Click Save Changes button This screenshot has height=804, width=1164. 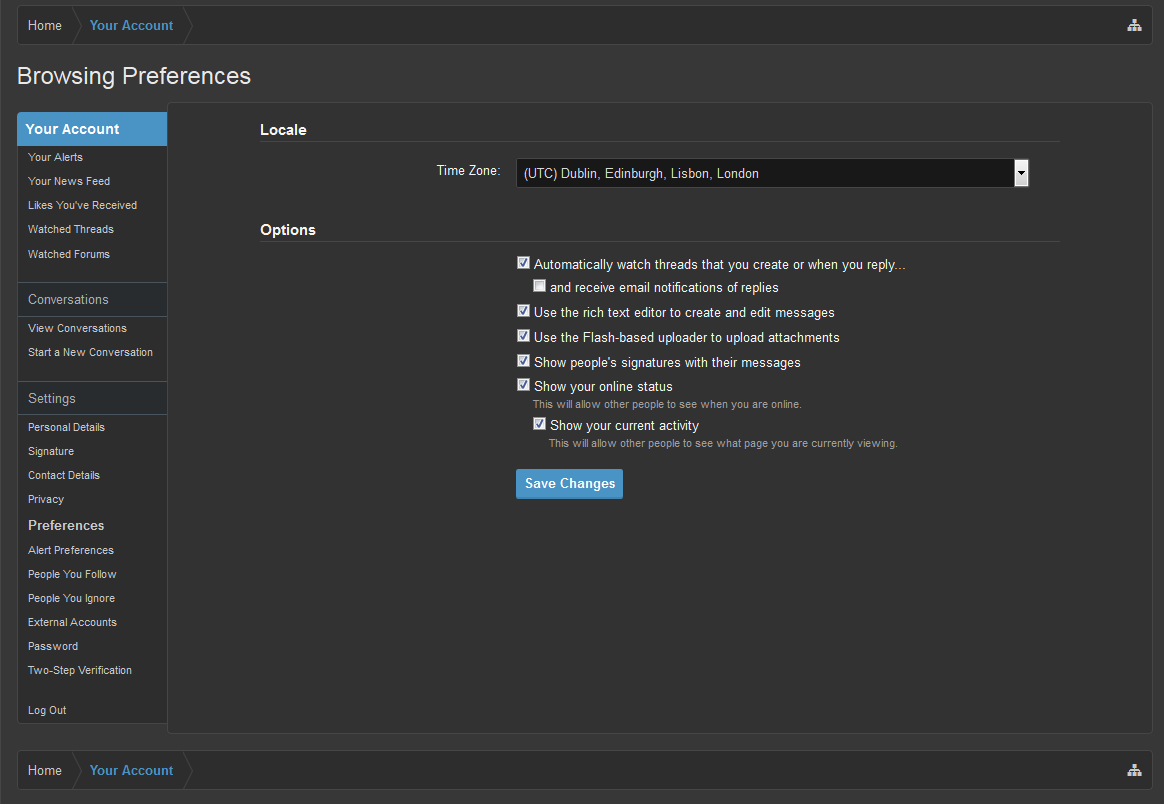tap(569, 484)
